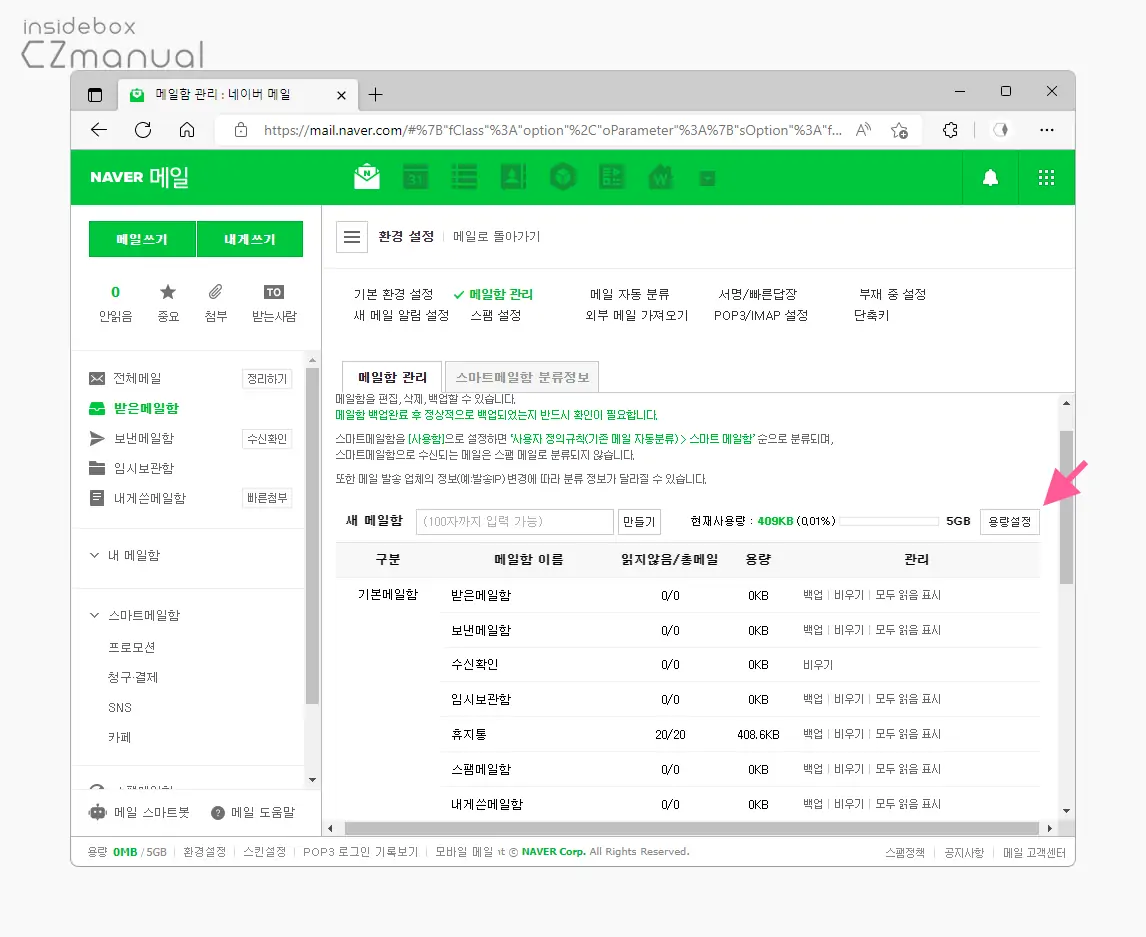
Task: Click the TO 받는사람 filter icon
Action: click(x=273, y=292)
